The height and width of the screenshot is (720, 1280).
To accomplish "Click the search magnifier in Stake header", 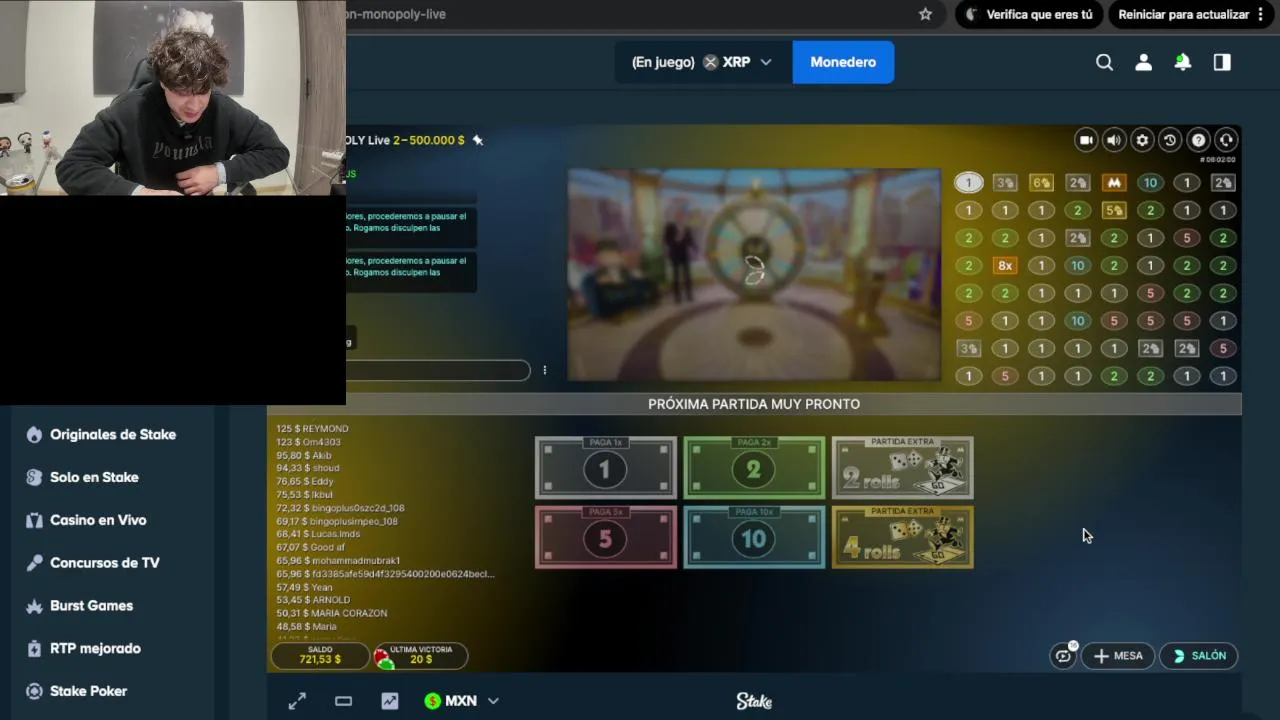I will 1104,62.
